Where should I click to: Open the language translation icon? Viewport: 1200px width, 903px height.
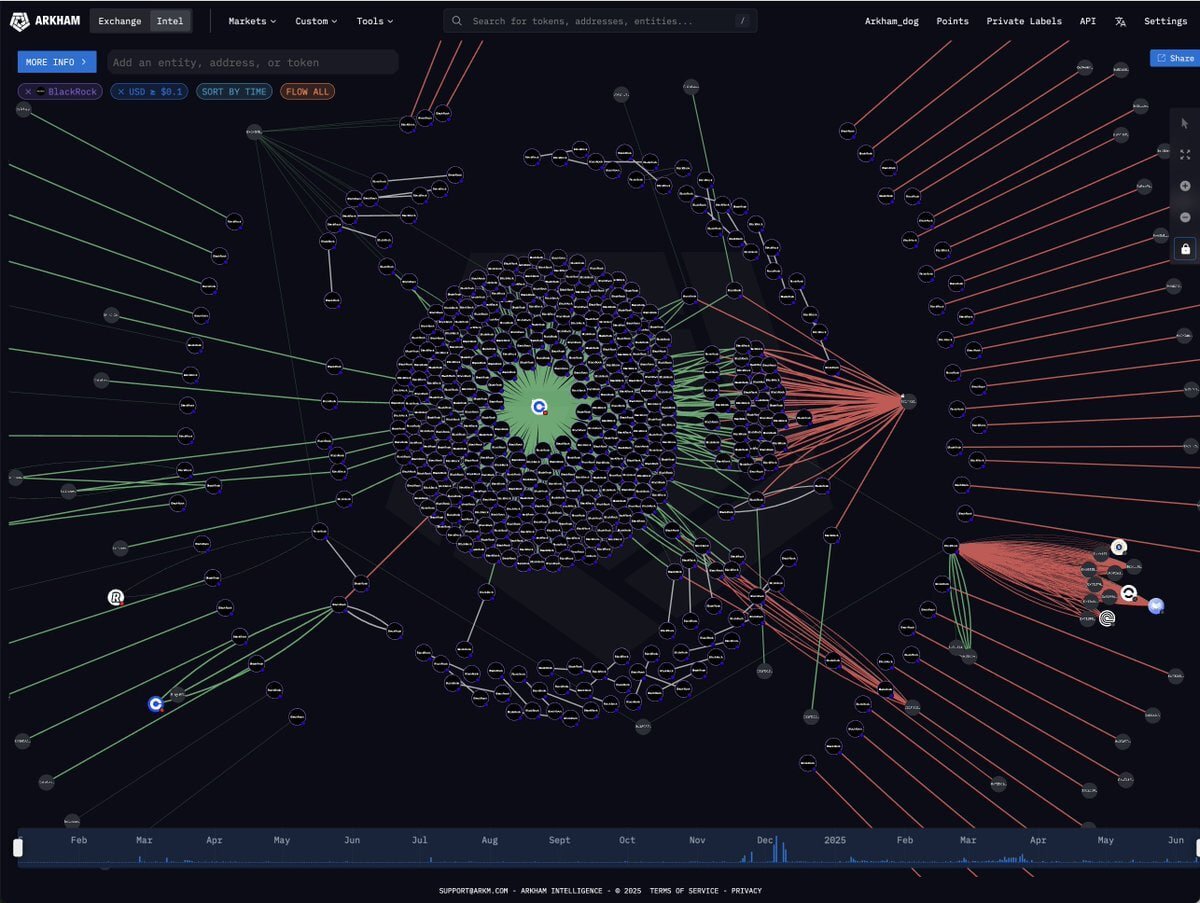(1120, 21)
